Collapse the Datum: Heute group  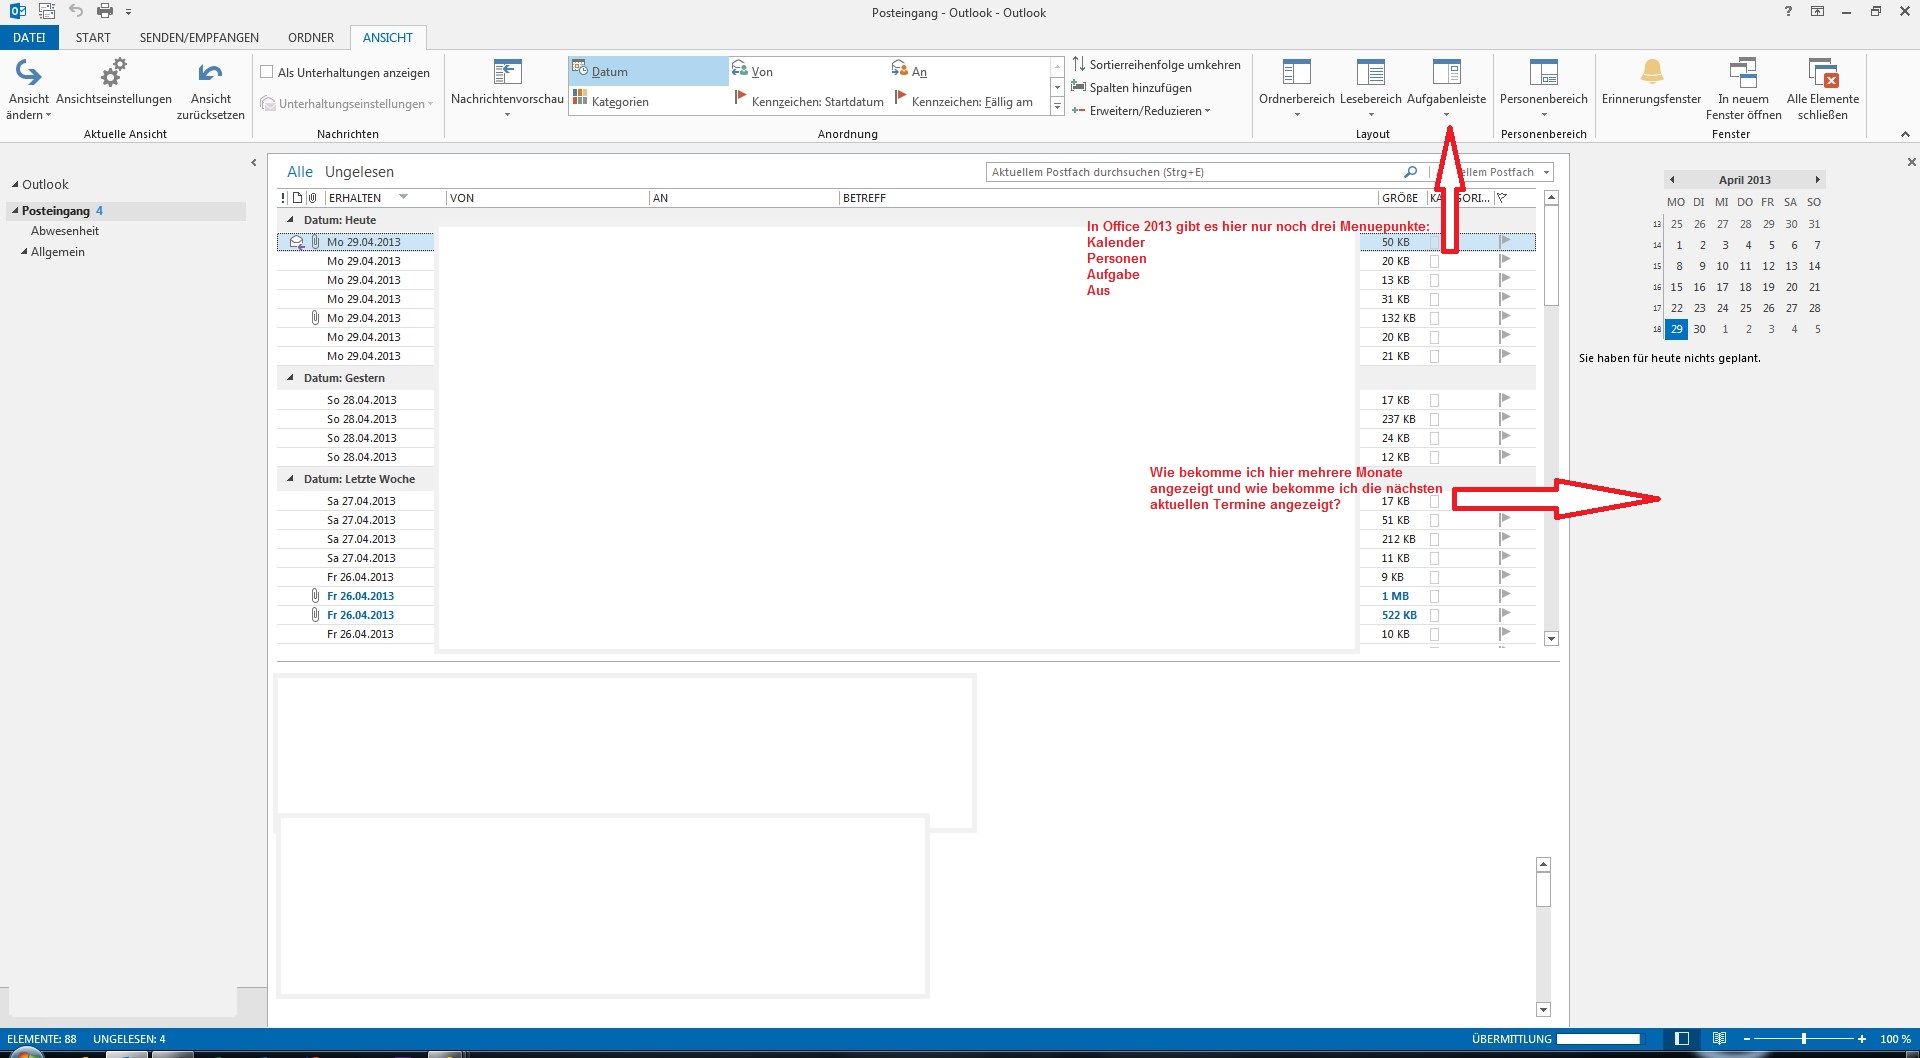[x=291, y=220]
